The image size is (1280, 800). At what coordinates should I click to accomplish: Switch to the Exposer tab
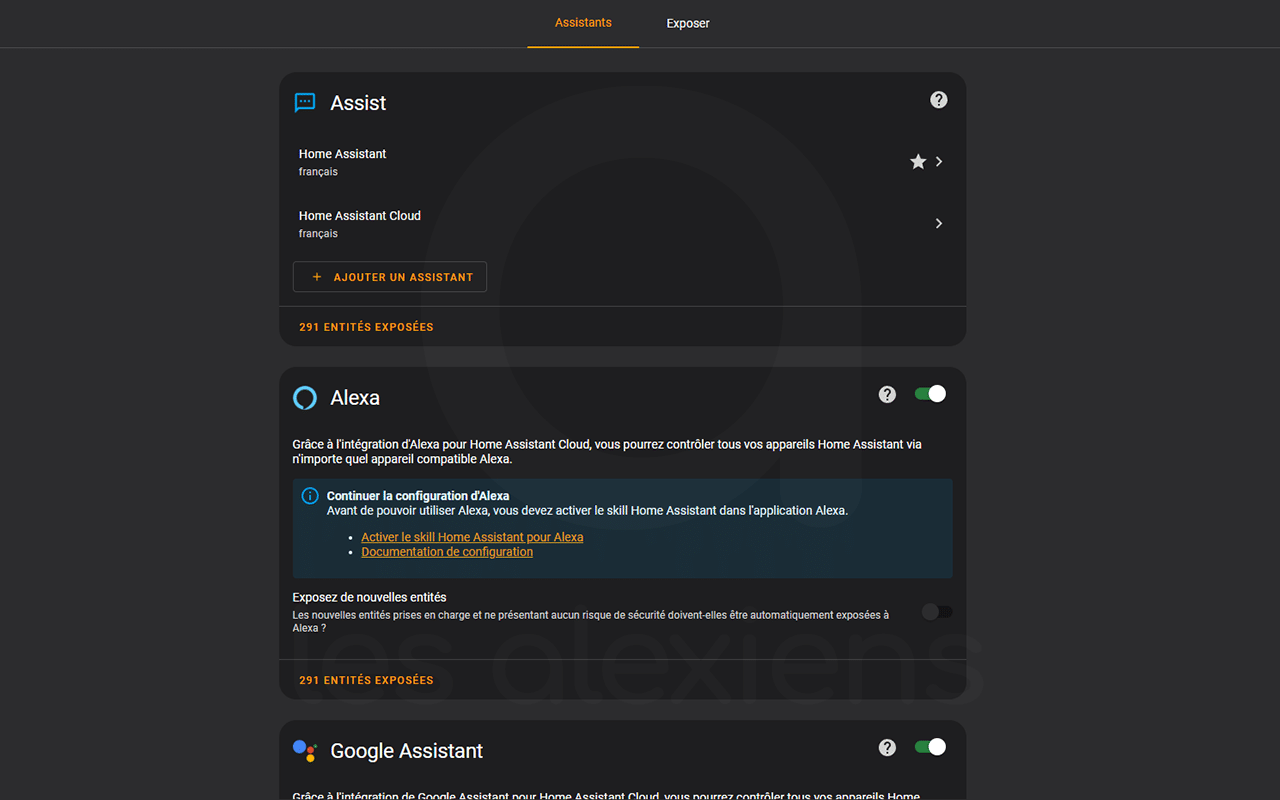688,23
